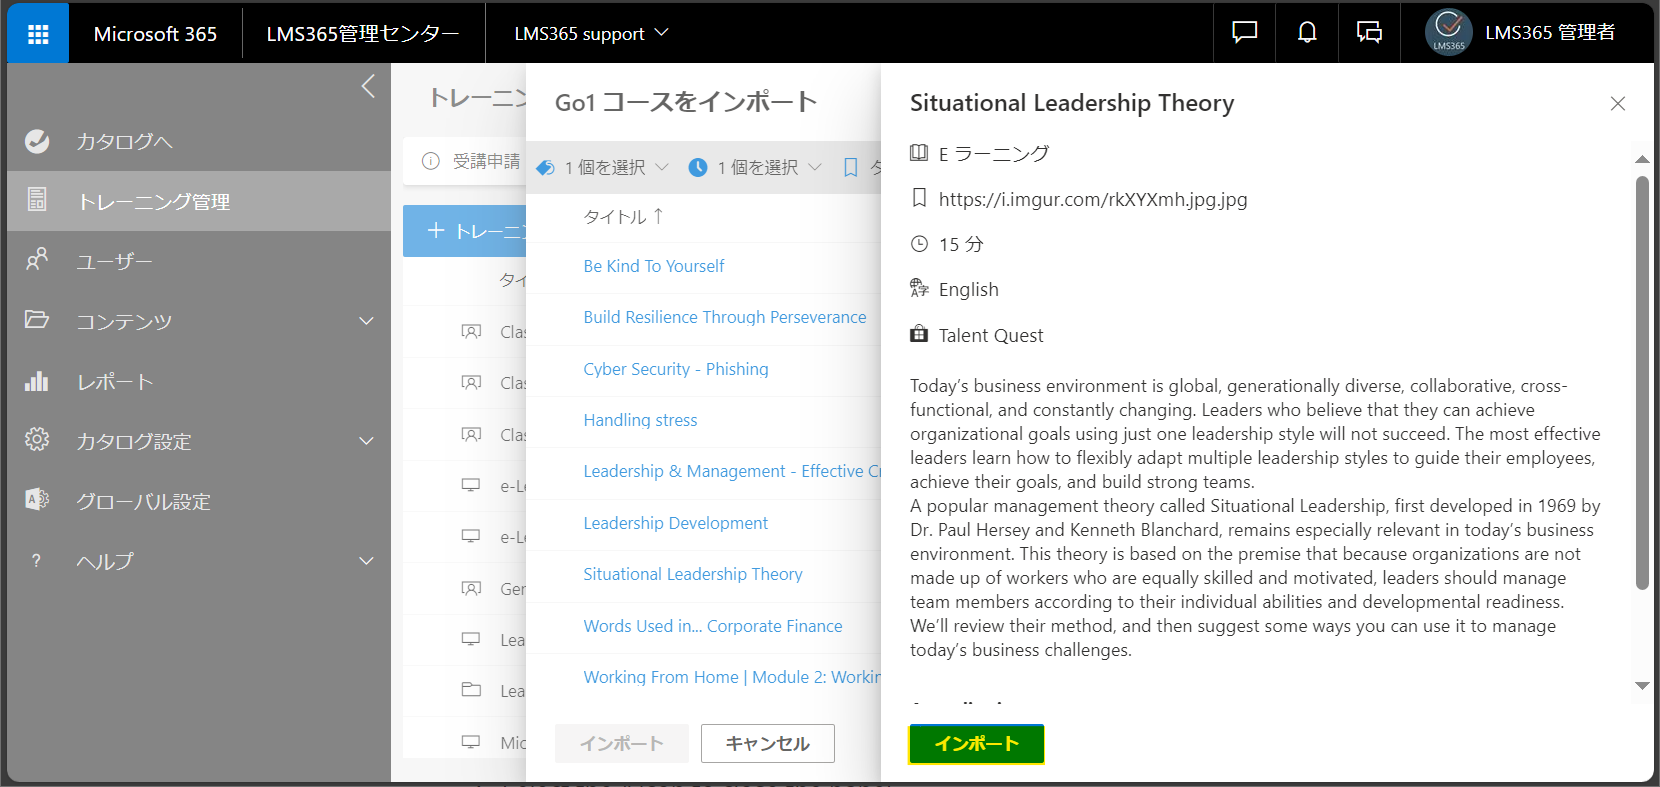Click the 受講申請 item in background toolbar
The height and width of the screenshot is (787, 1660).
(486, 161)
